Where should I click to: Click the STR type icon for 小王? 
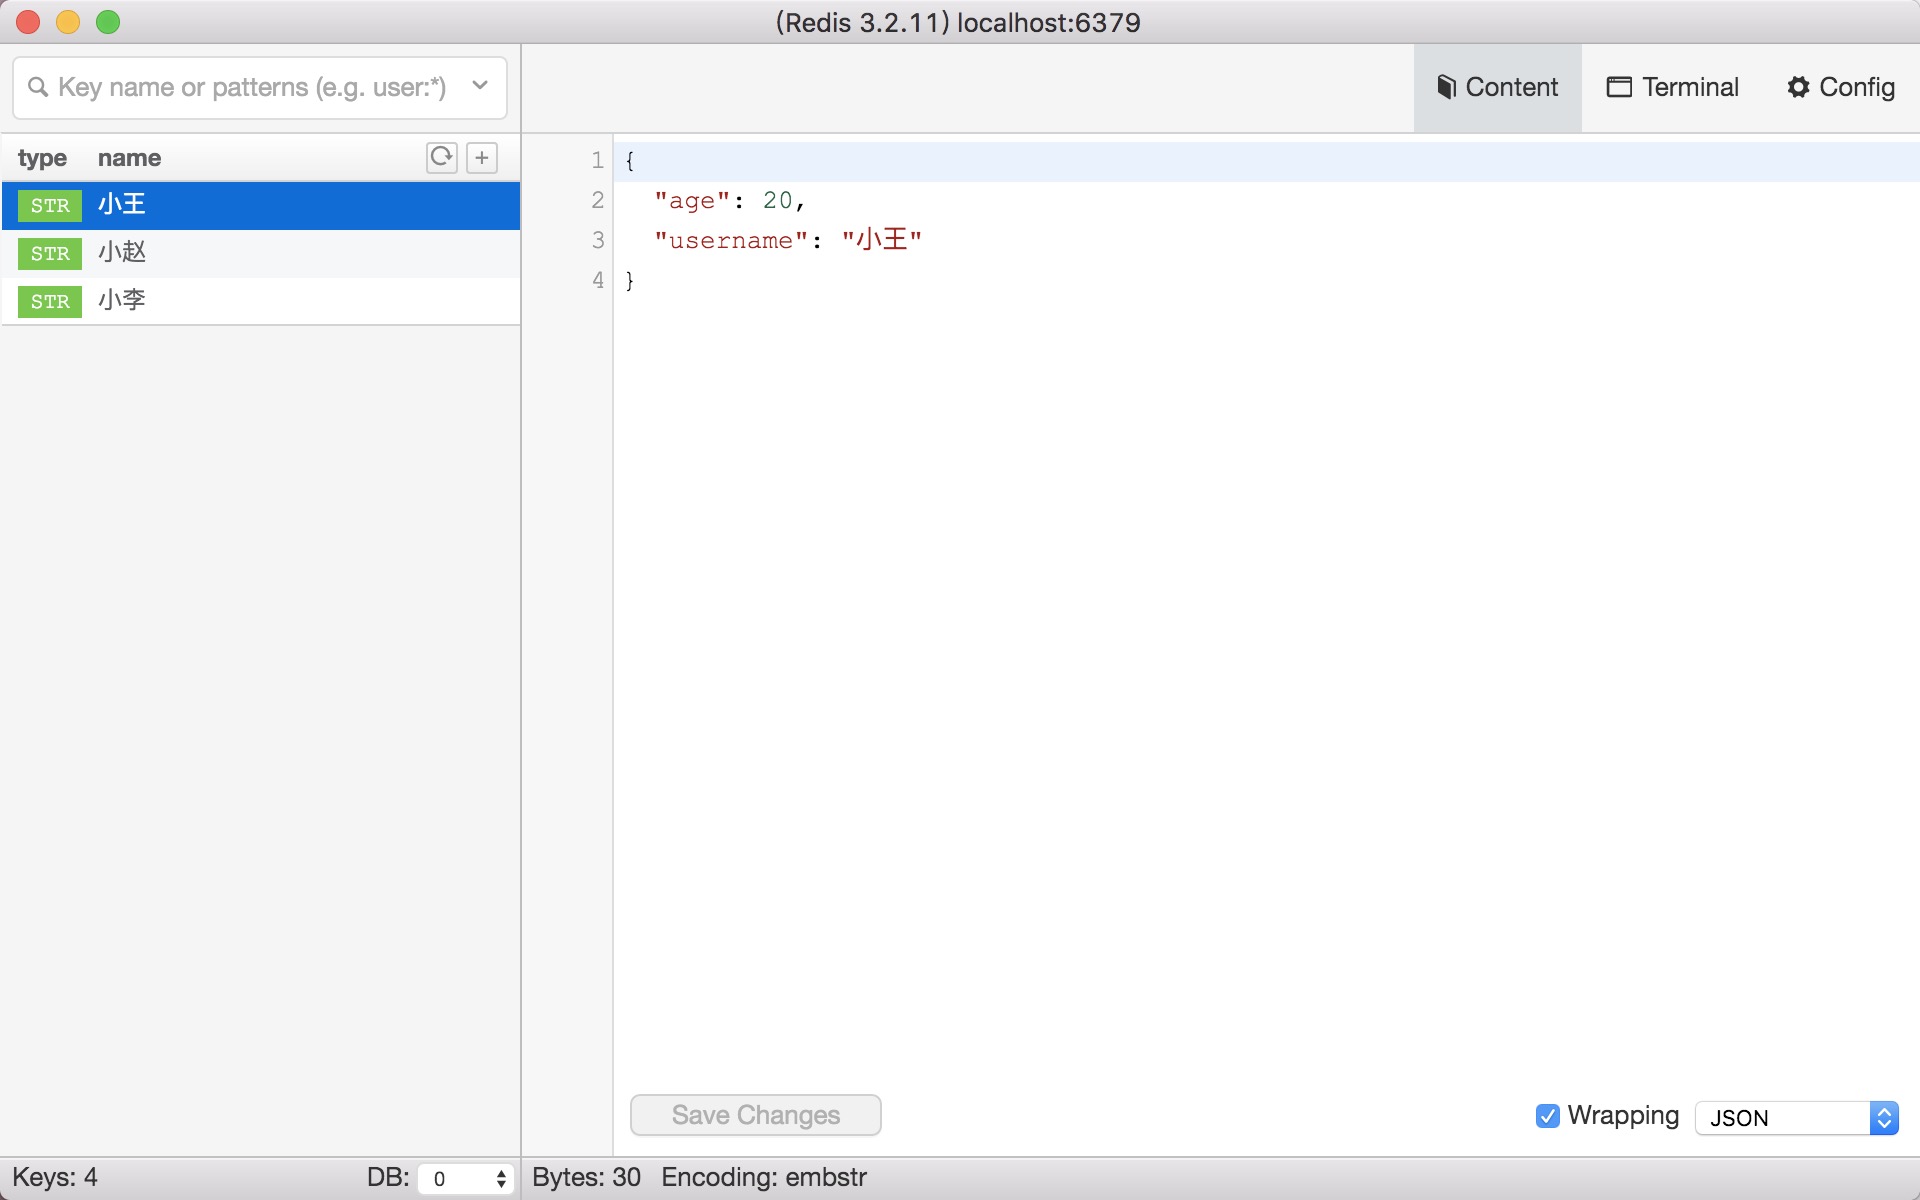point(48,205)
